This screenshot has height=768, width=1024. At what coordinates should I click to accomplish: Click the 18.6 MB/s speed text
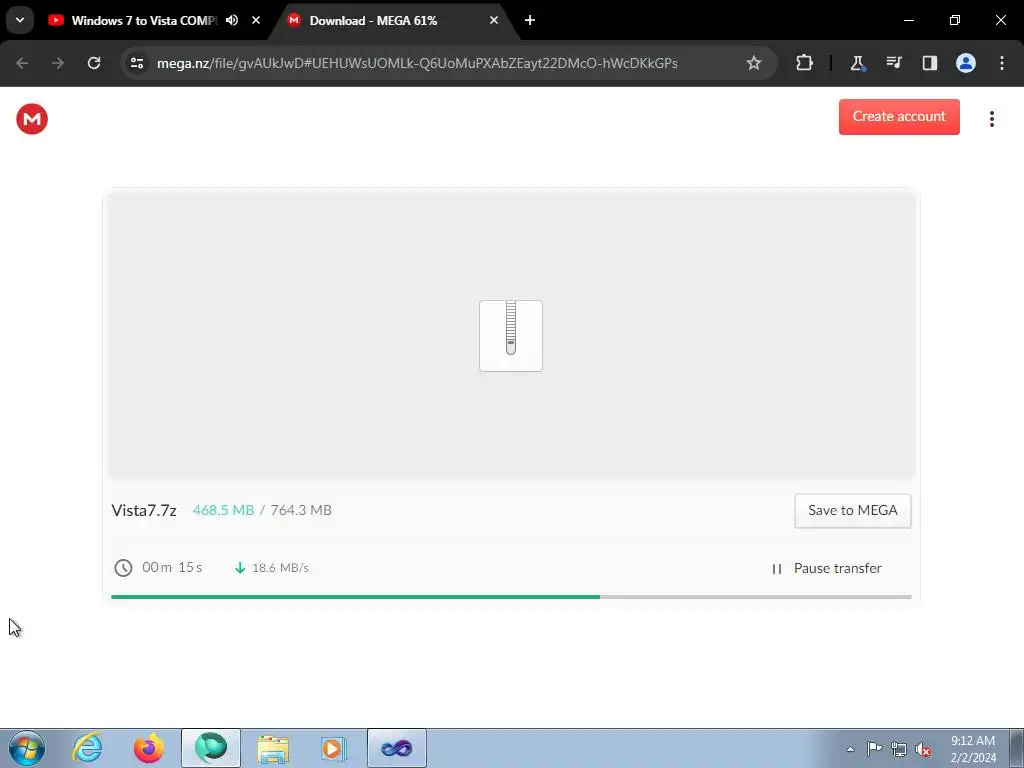click(x=280, y=568)
